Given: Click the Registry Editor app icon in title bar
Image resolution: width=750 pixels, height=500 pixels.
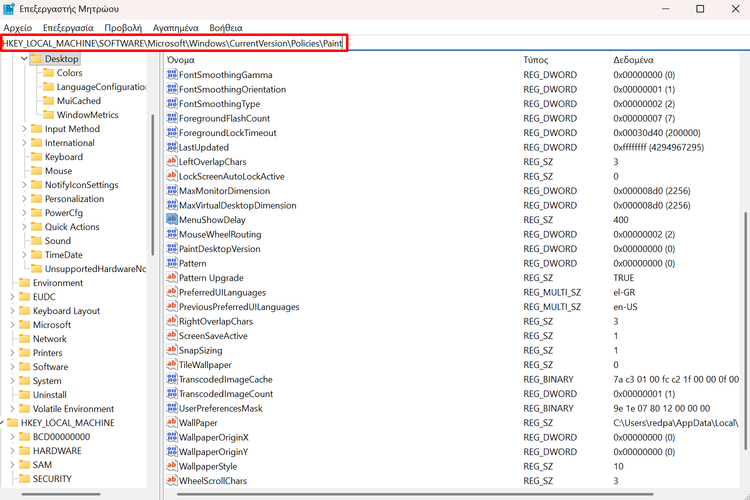Looking at the screenshot, I should pos(10,9).
